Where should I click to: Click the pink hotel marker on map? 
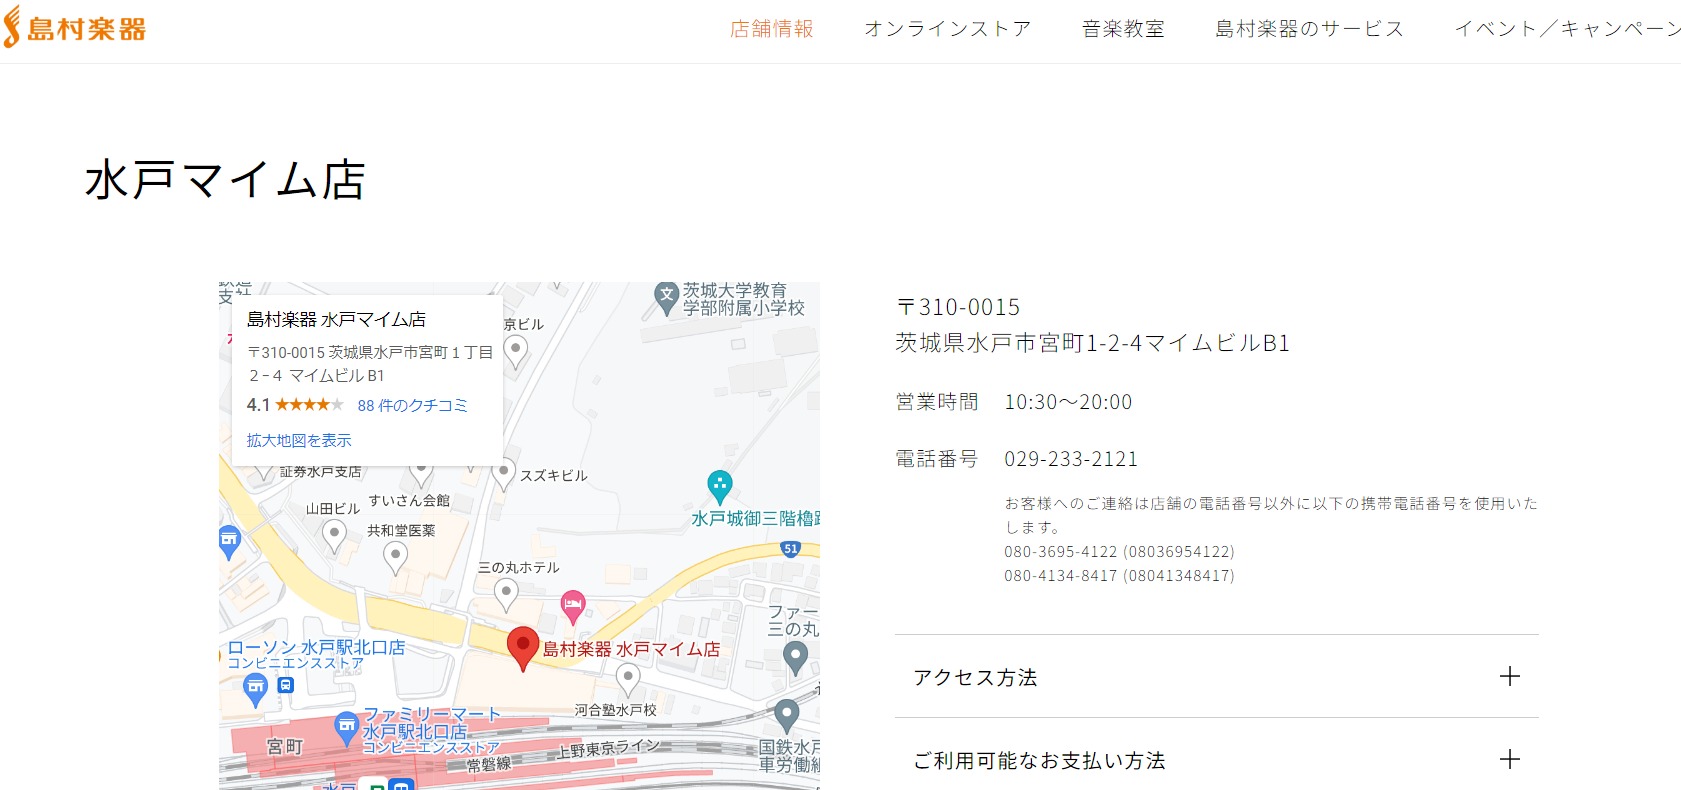[573, 605]
